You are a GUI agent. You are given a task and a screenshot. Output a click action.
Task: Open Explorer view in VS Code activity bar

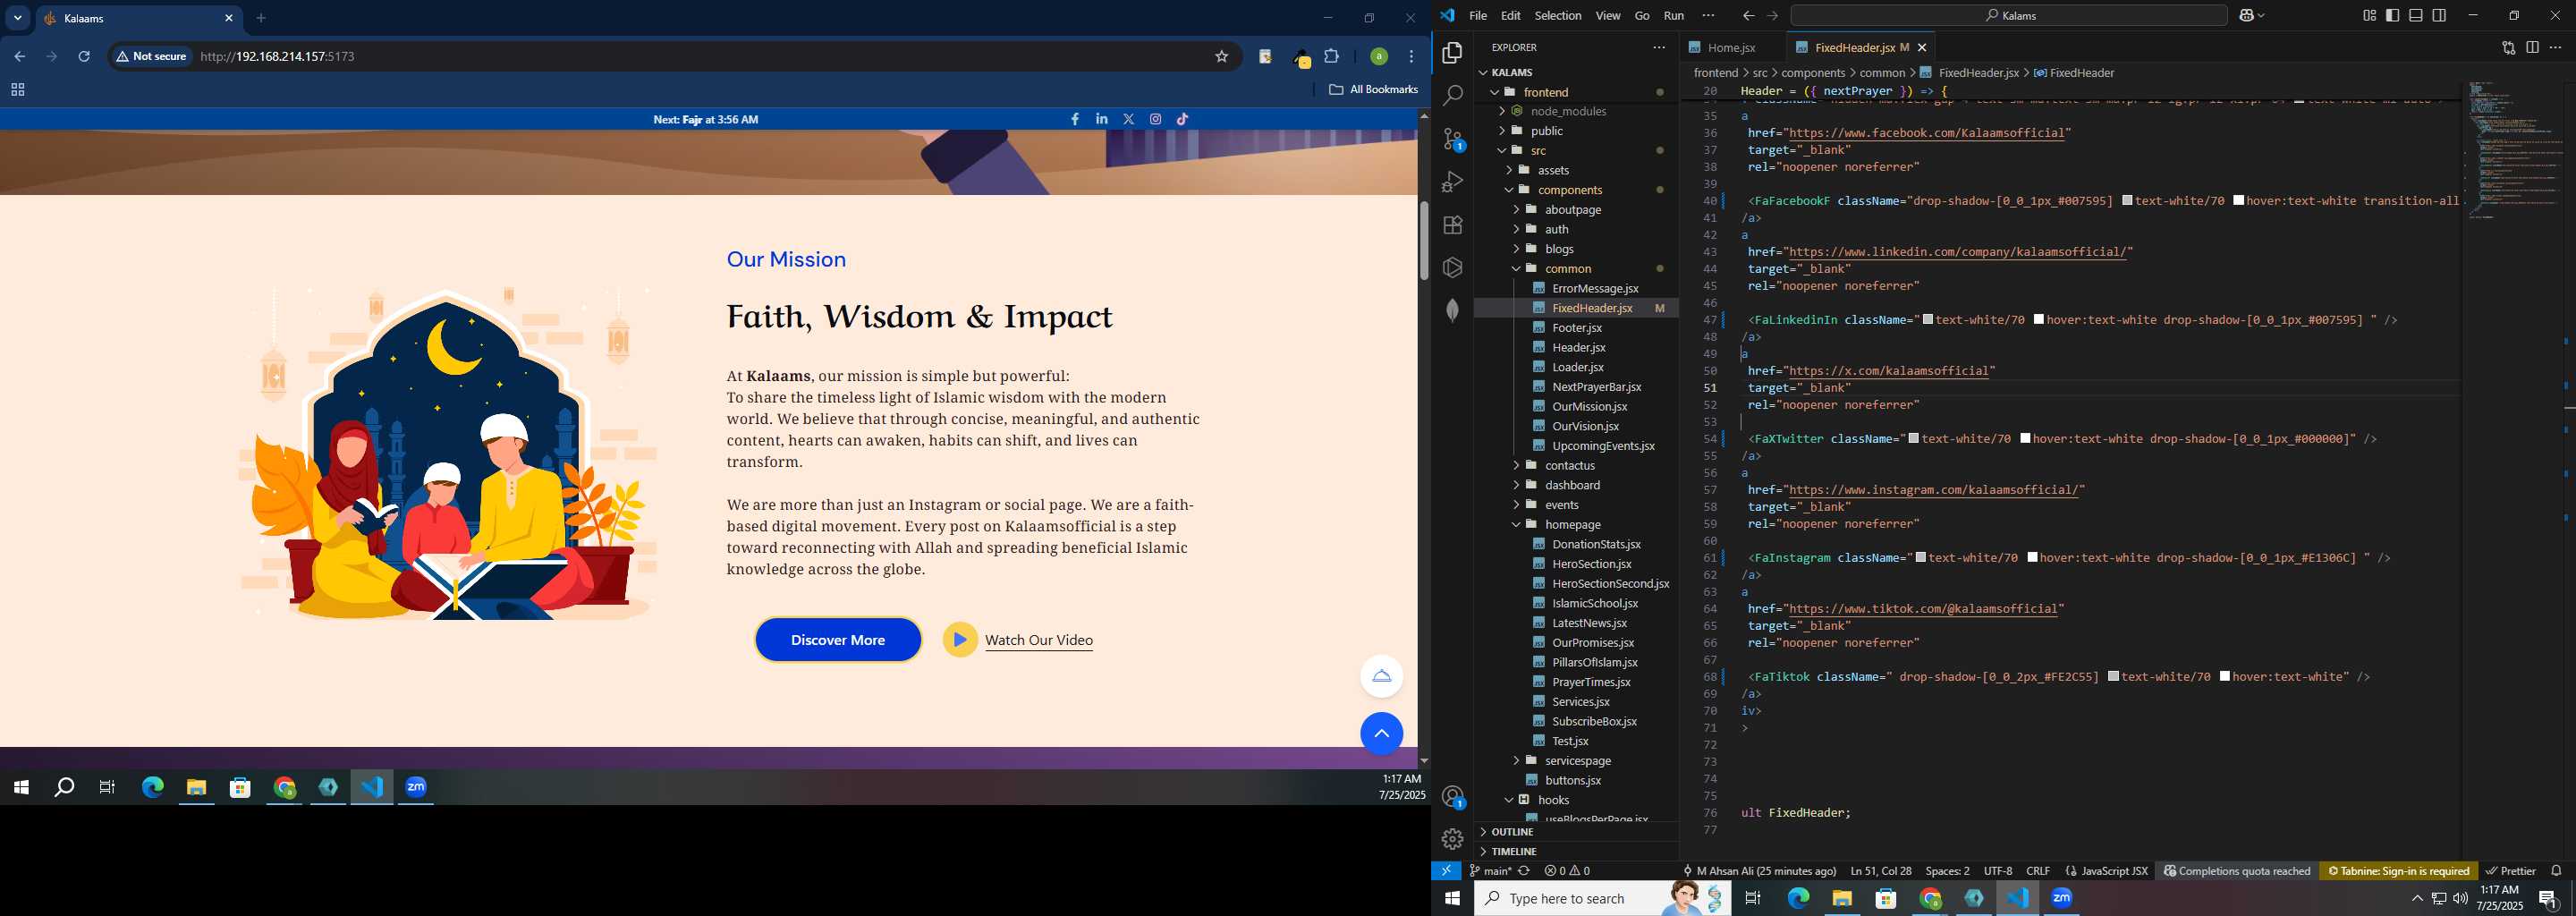pyautogui.click(x=1452, y=53)
